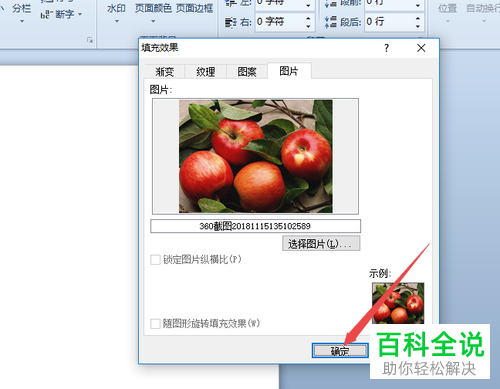
Task: Open the dialog help question mark
Action: click(x=386, y=48)
